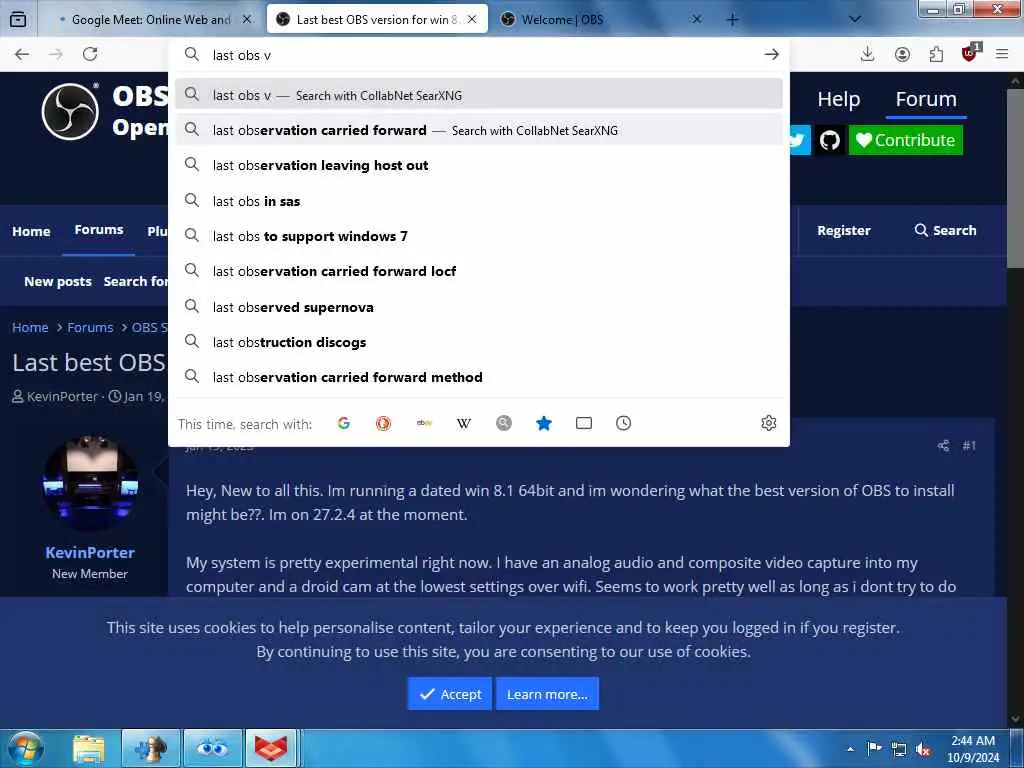Click the Go arrow in address bar

(x=771, y=54)
